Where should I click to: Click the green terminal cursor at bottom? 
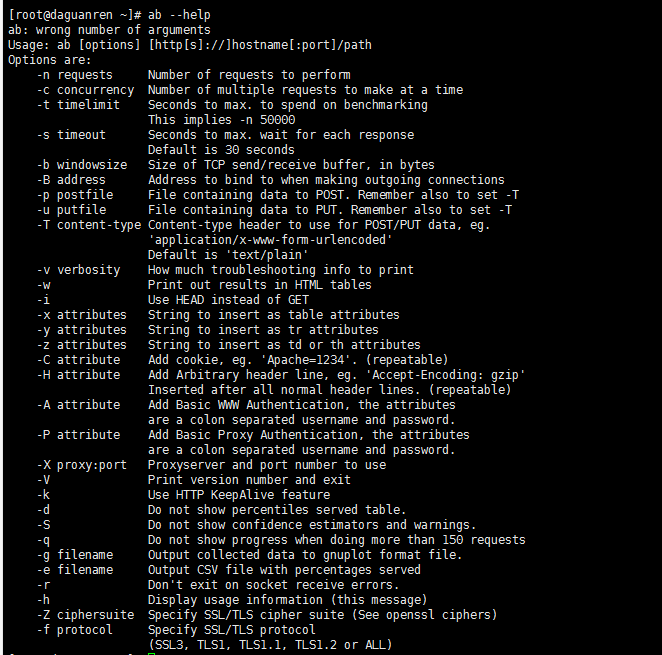tap(152, 654)
